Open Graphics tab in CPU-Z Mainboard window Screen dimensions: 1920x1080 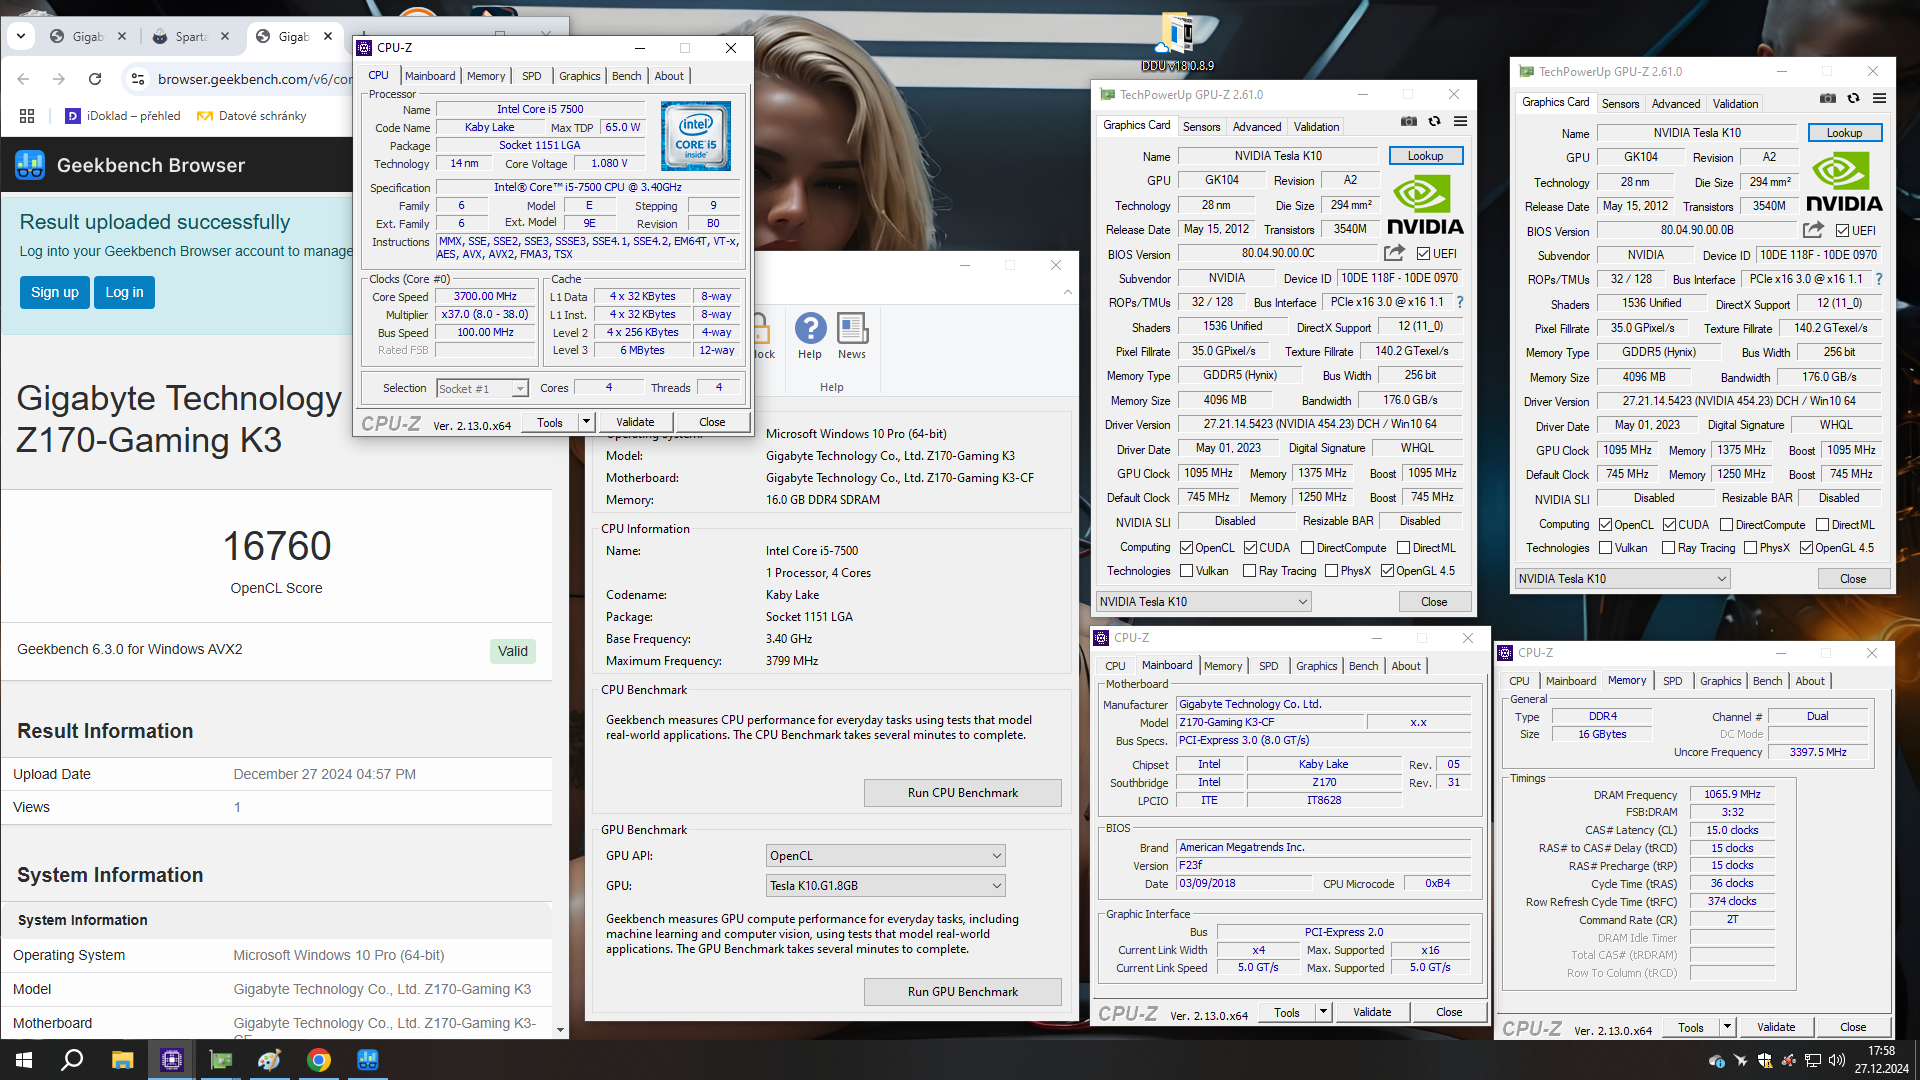pos(1316,666)
